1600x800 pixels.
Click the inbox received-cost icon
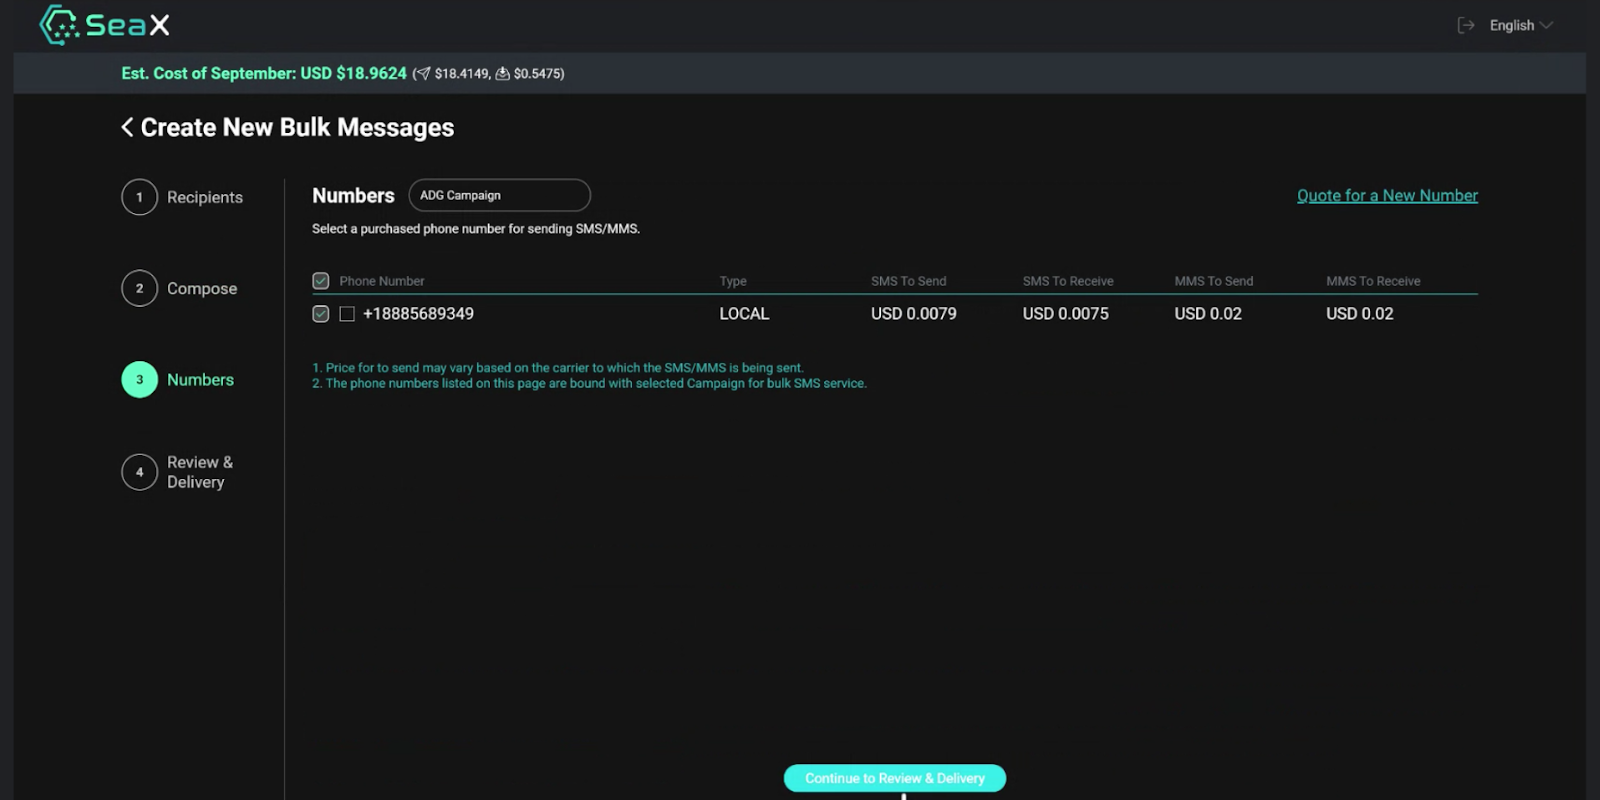tap(502, 74)
